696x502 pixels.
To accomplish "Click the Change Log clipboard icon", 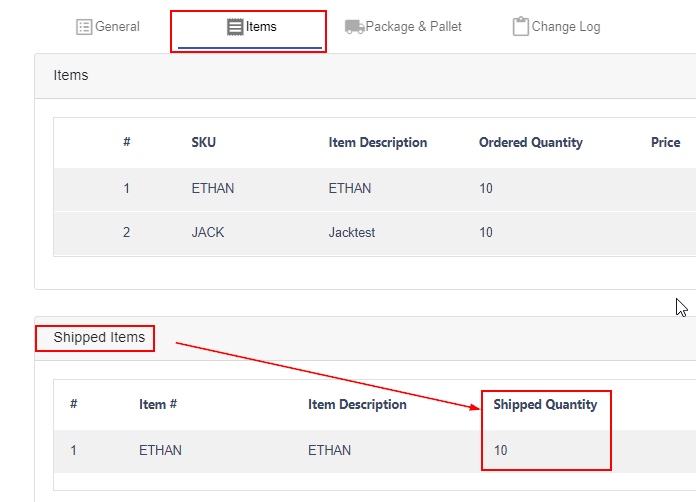I will click(521, 26).
